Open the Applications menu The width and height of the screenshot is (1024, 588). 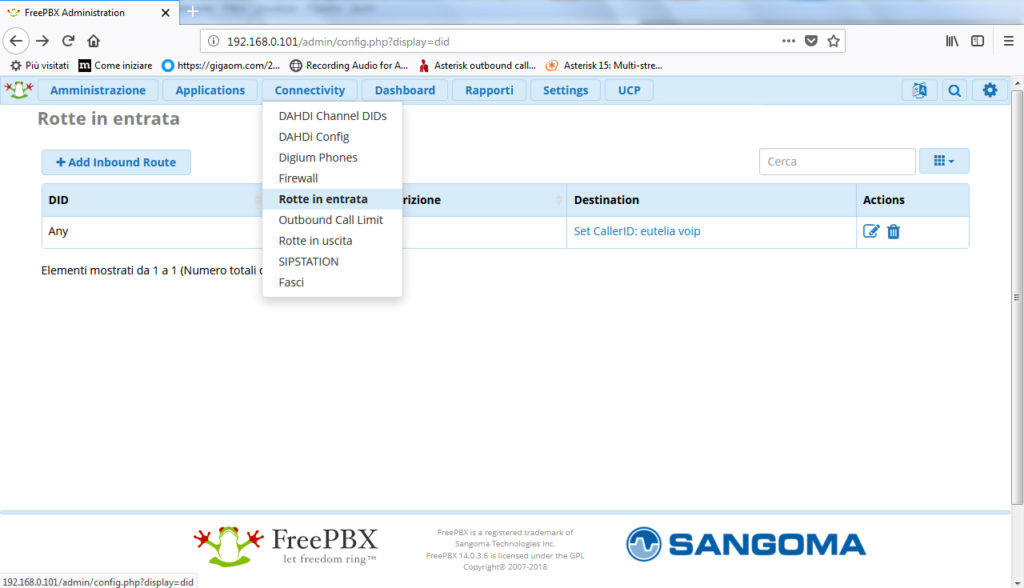point(210,90)
